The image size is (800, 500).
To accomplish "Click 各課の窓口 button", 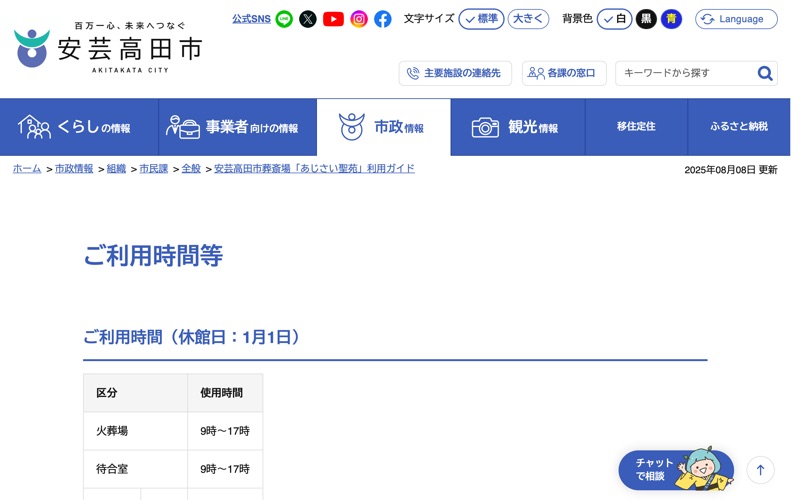I will [x=564, y=73].
